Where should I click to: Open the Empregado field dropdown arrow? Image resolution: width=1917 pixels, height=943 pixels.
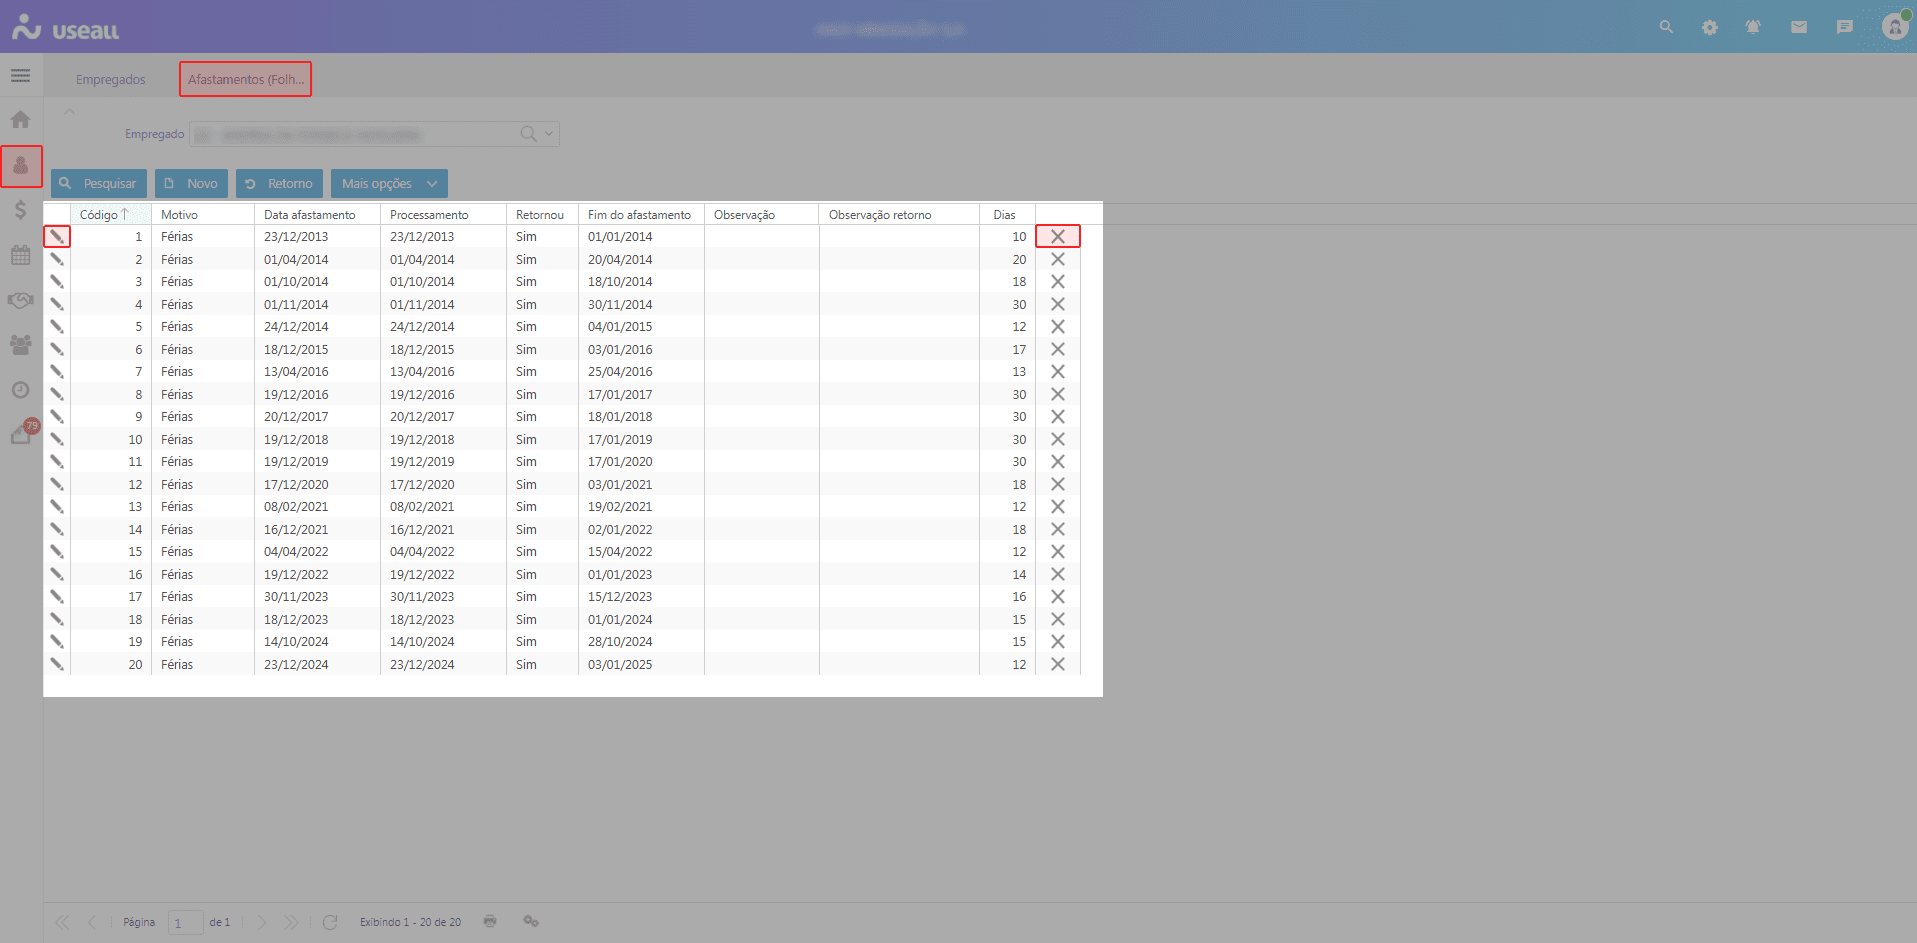click(x=549, y=134)
